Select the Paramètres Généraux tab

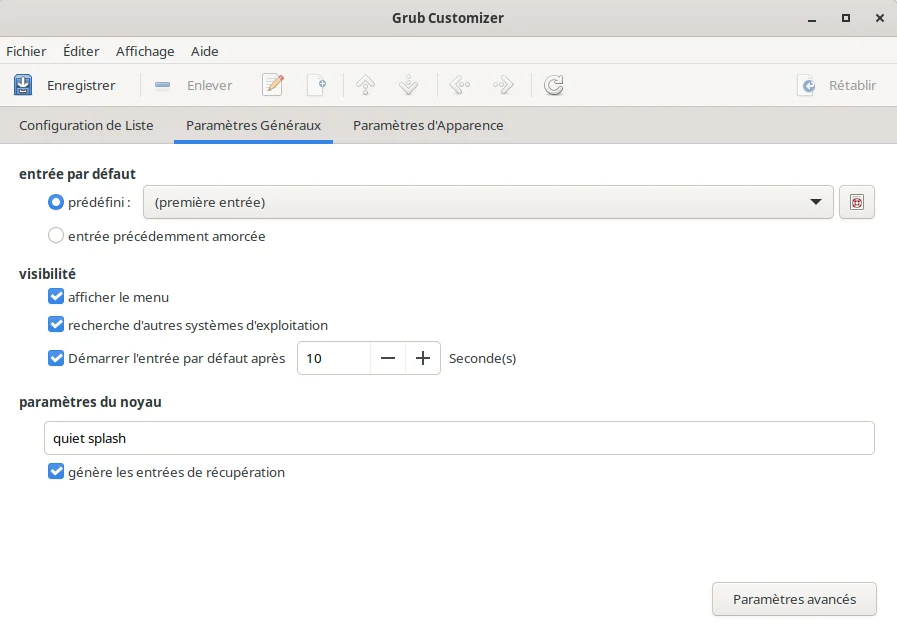coord(253,125)
